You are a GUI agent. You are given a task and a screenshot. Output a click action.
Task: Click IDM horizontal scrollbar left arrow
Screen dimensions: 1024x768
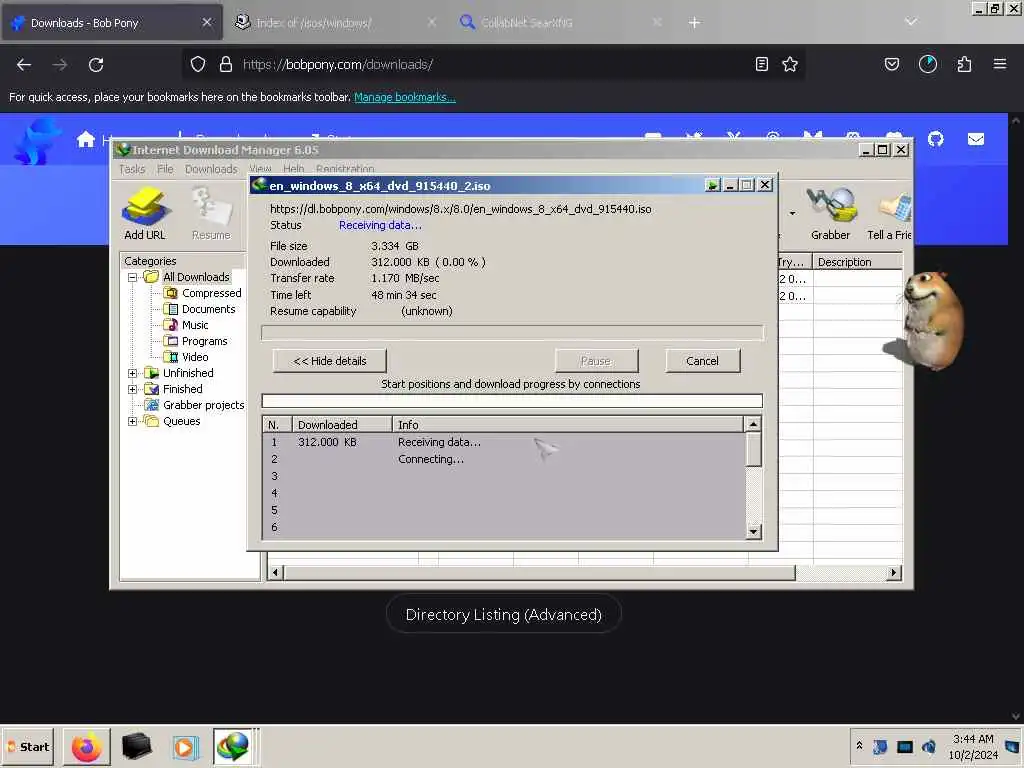[275, 573]
